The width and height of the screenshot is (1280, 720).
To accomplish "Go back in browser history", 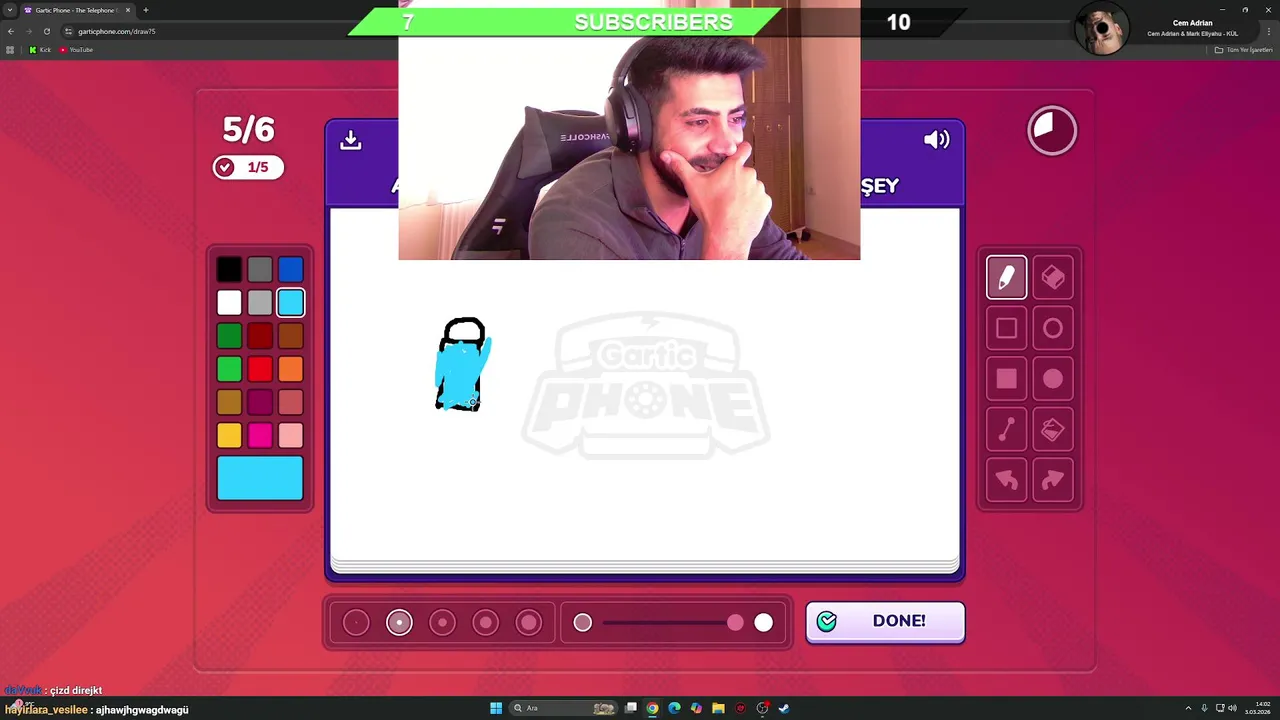I will click(x=11, y=31).
